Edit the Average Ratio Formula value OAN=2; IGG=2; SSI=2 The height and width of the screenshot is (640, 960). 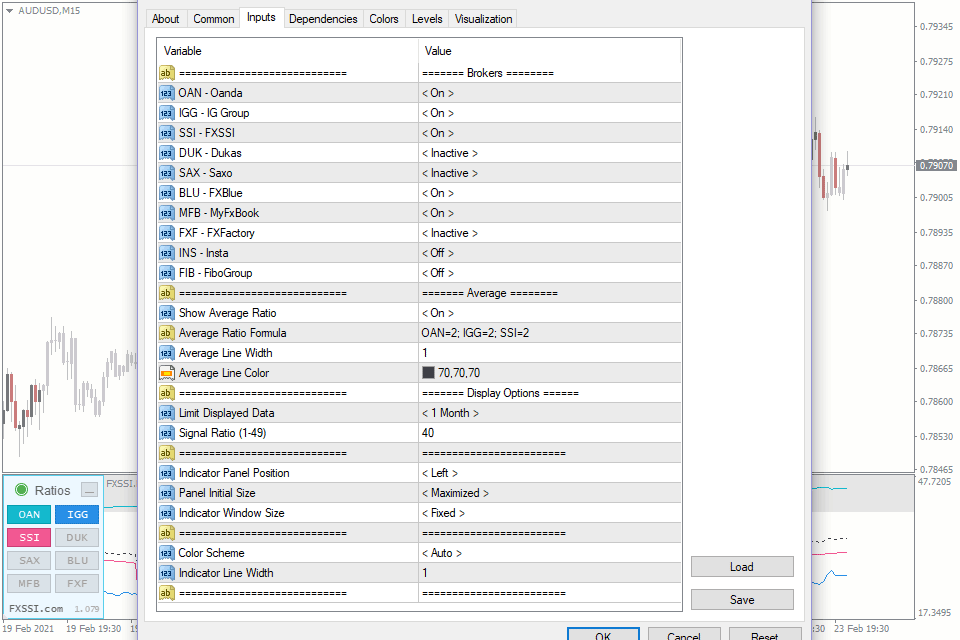coord(550,333)
